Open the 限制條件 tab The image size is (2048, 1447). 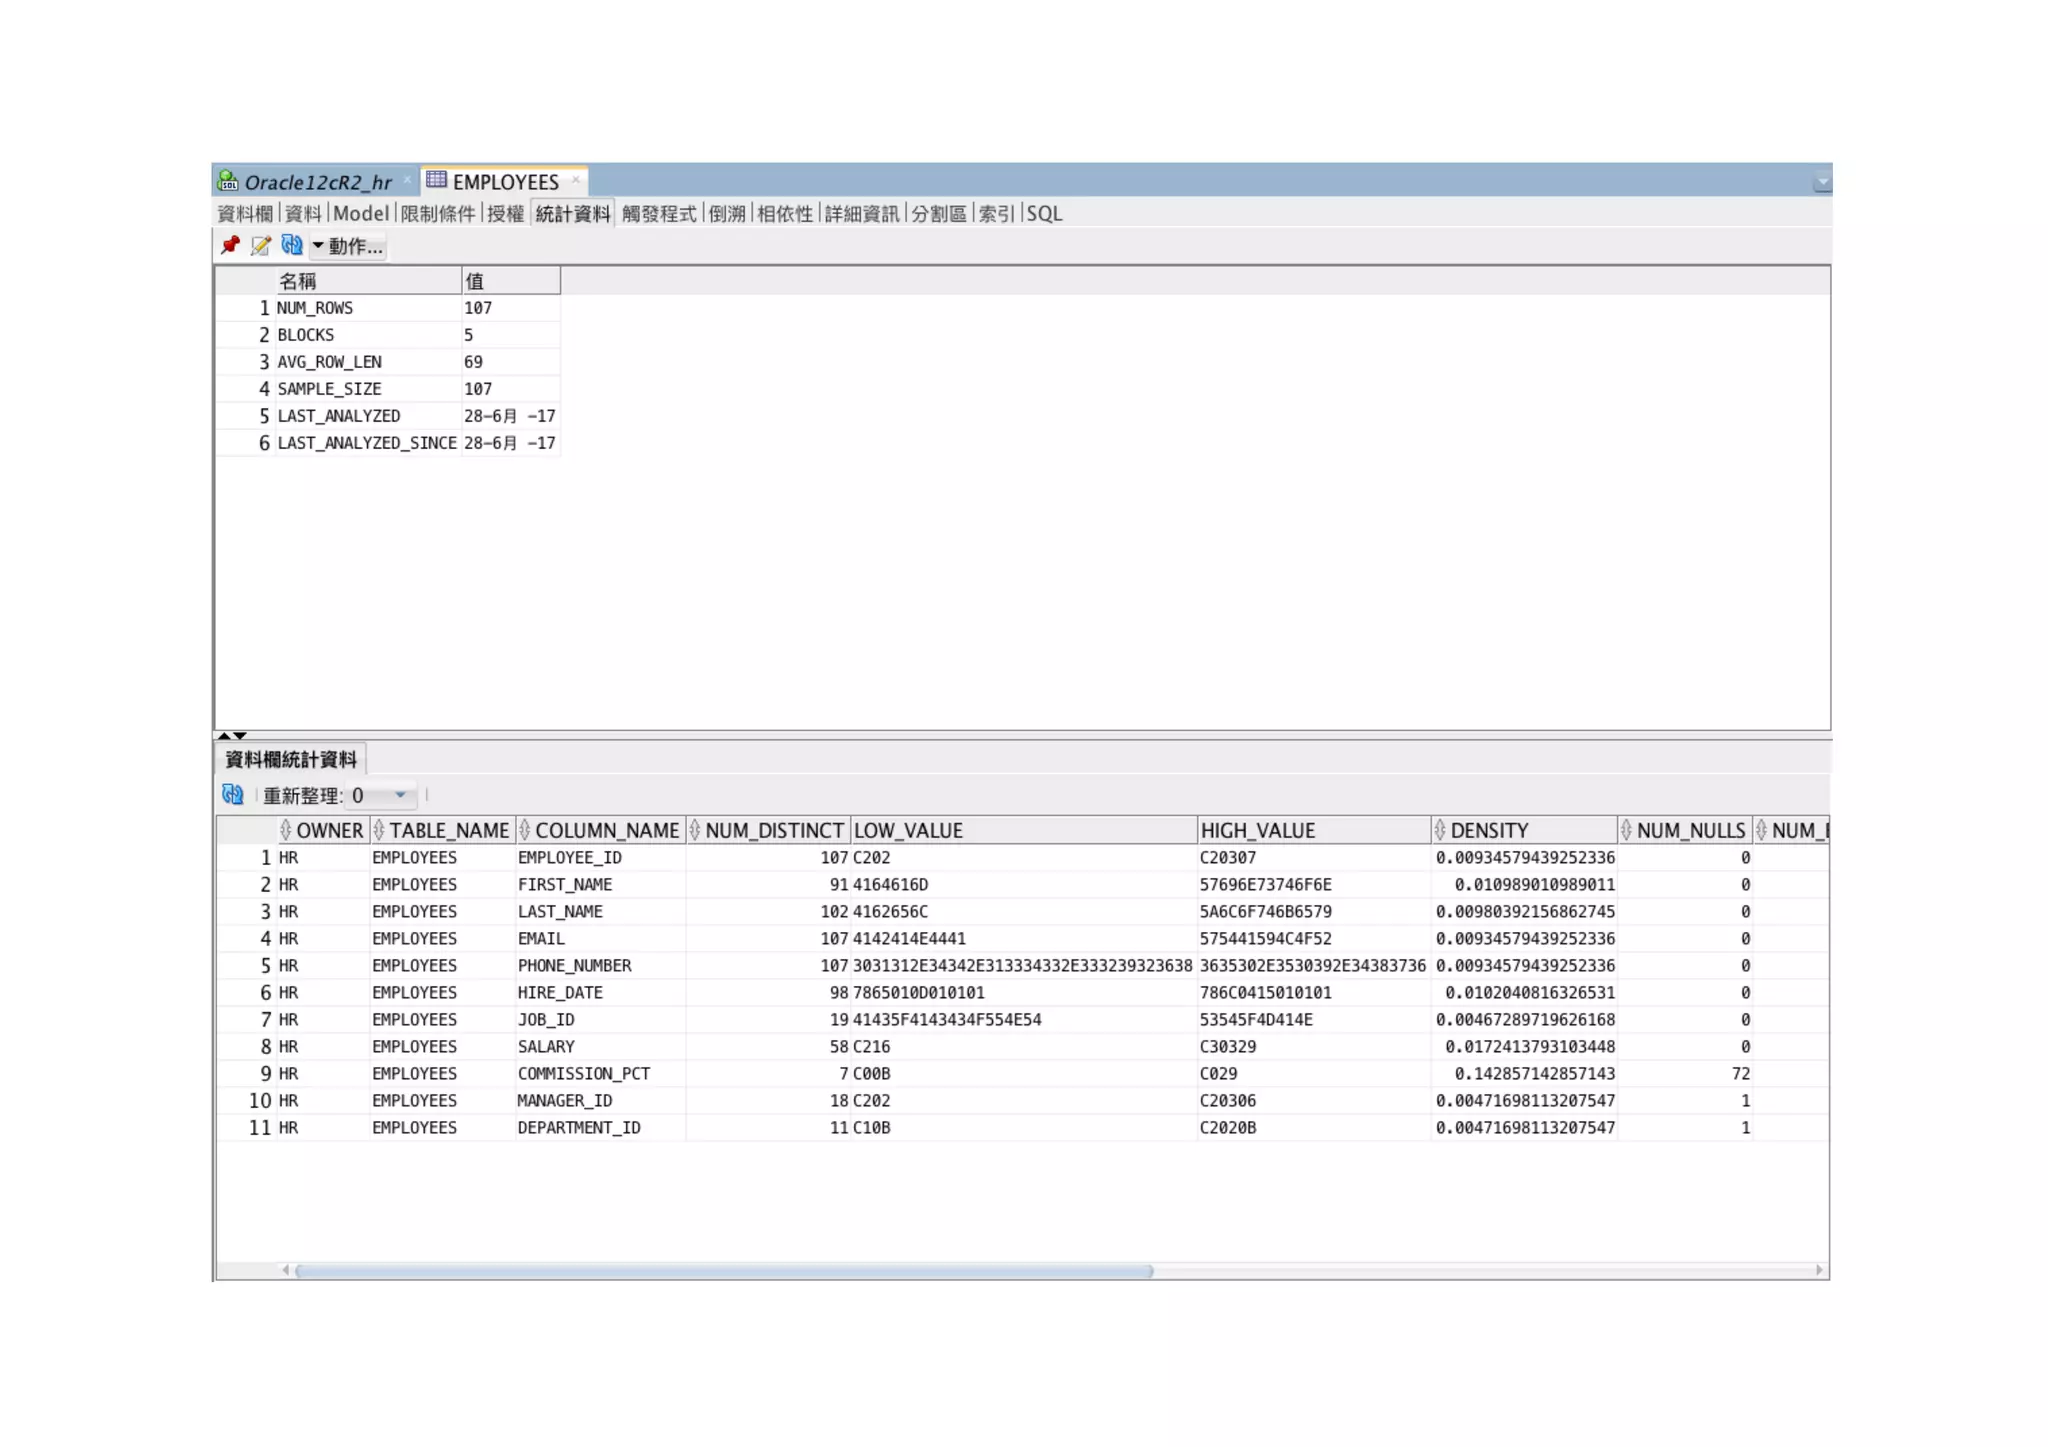[438, 213]
